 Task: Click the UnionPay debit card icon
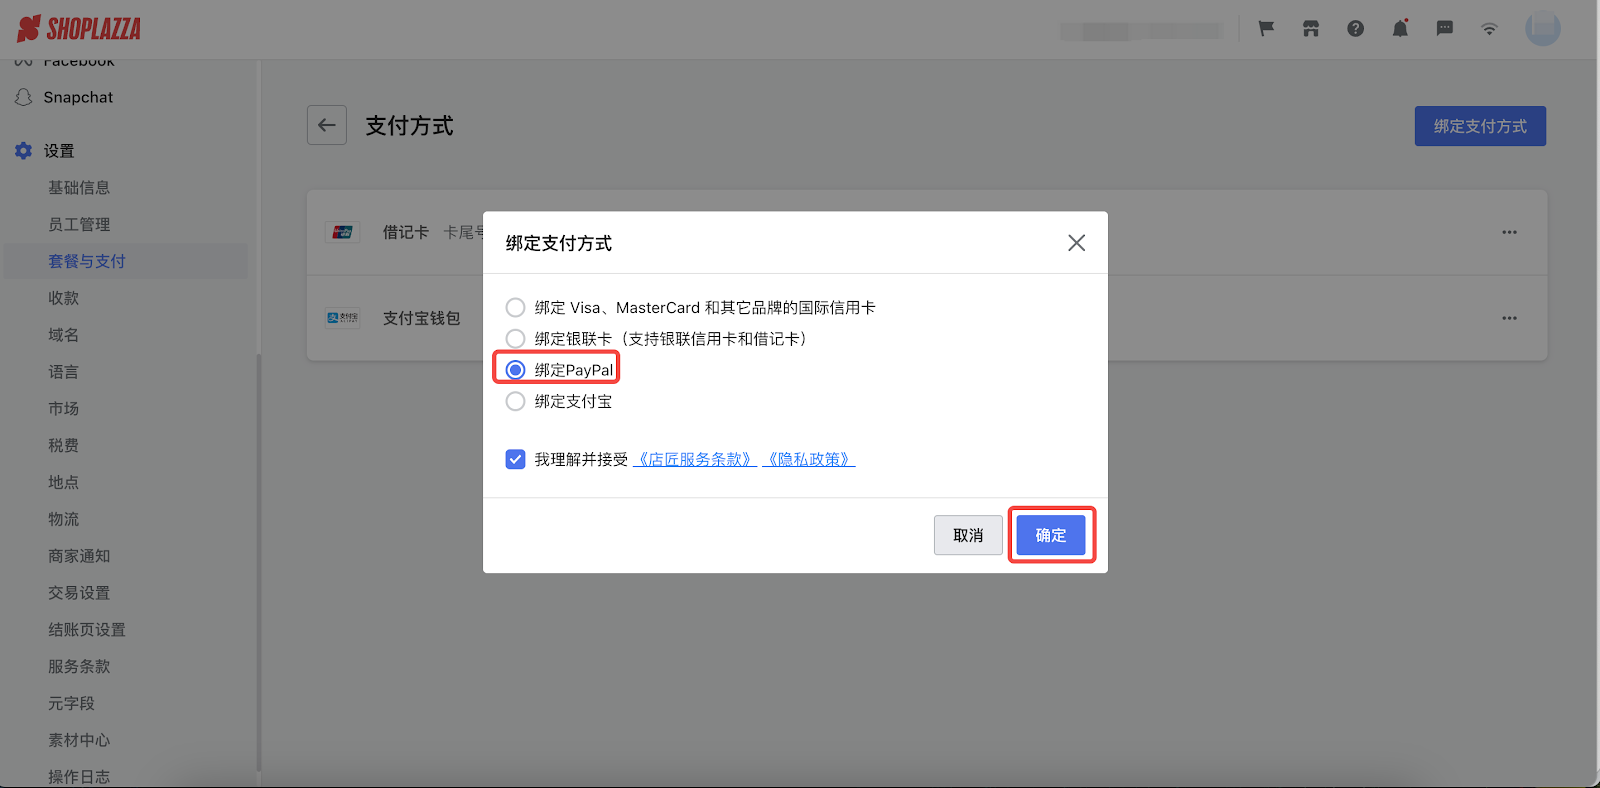point(343,232)
